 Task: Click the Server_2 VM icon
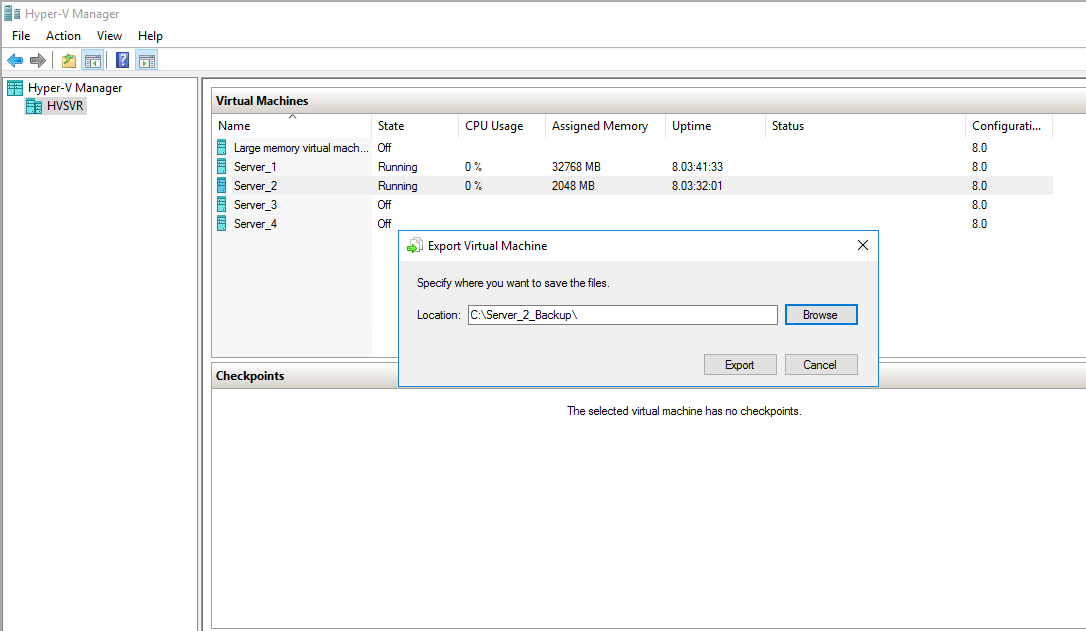[x=222, y=186]
